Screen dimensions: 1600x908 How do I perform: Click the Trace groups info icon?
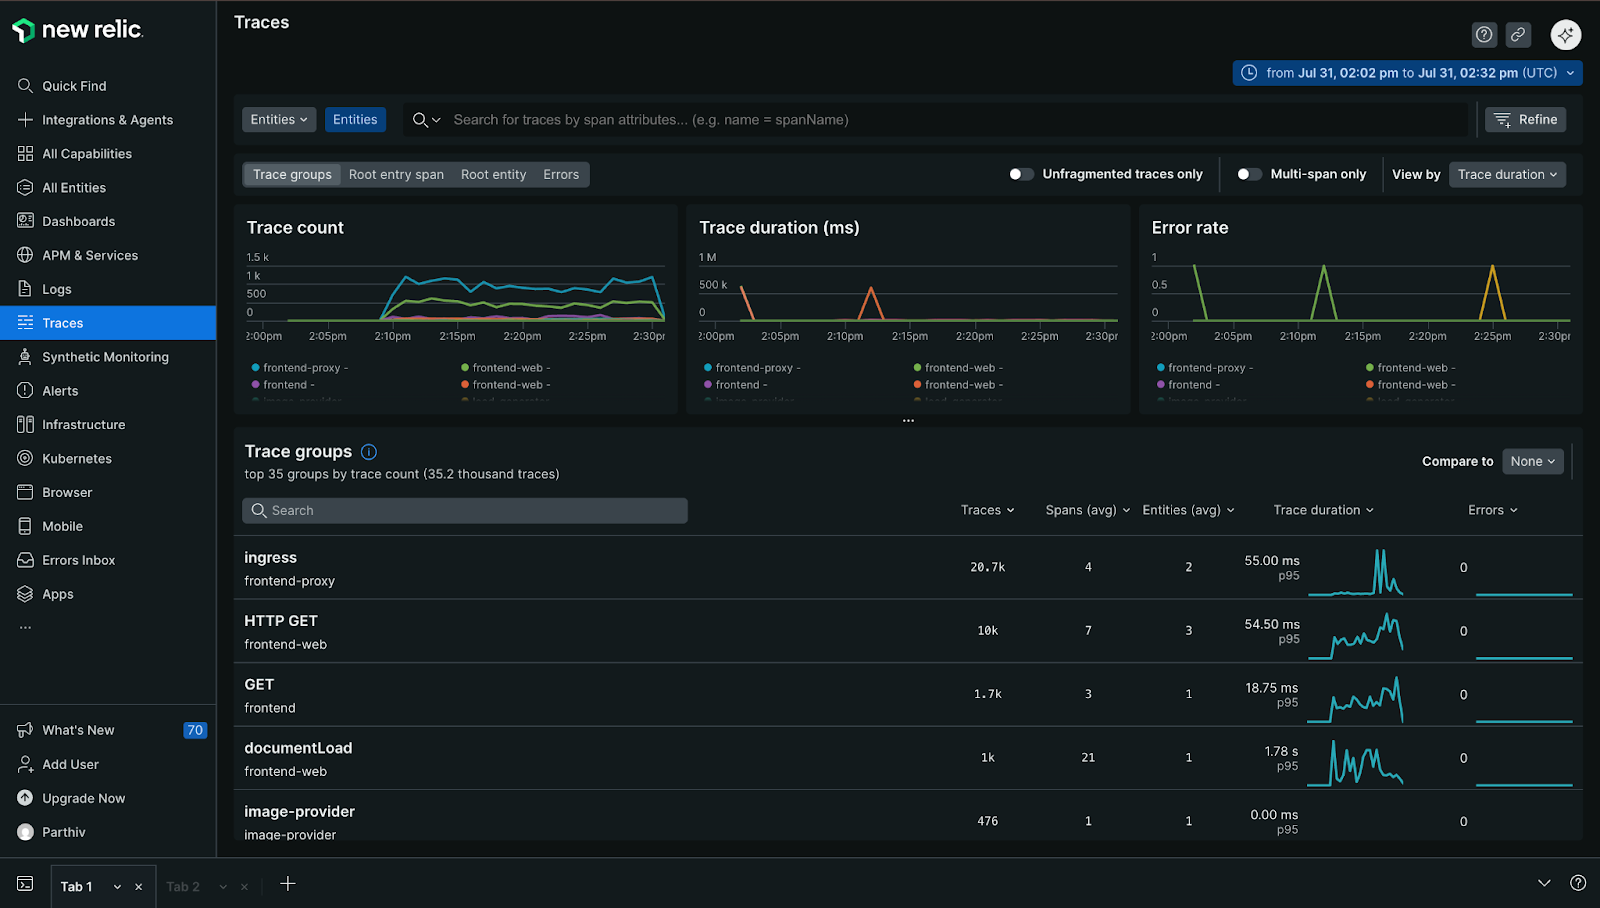click(x=368, y=452)
